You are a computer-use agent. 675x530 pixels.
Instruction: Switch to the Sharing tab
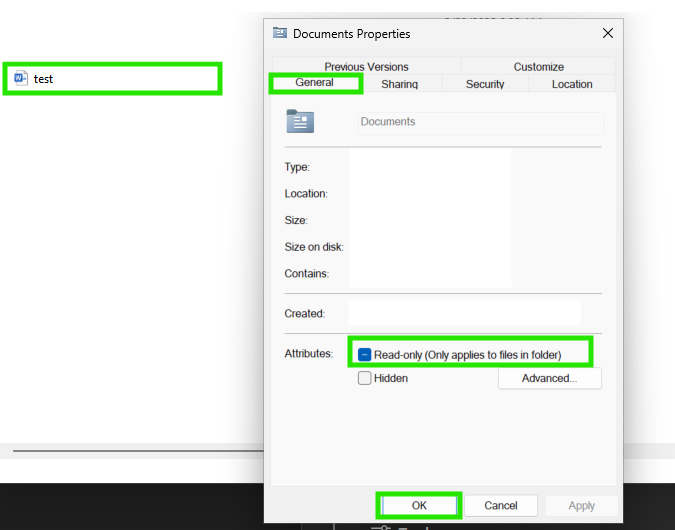coord(399,84)
